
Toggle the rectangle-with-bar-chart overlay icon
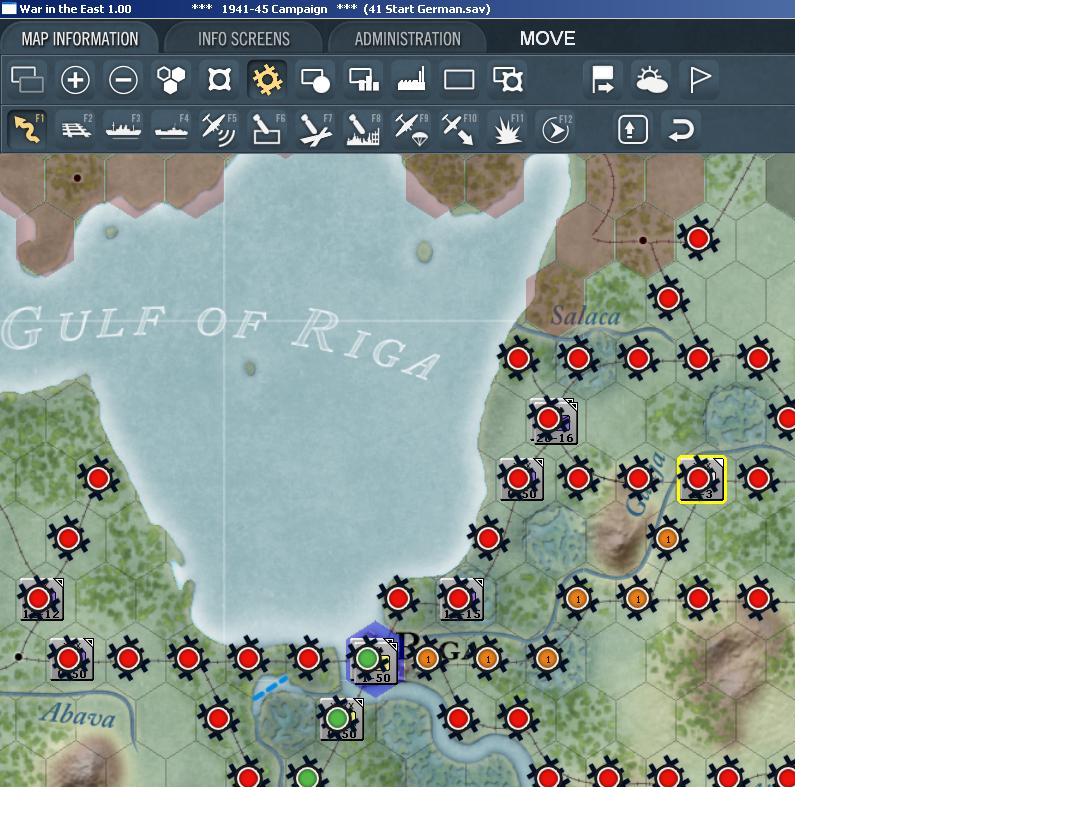(x=364, y=79)
